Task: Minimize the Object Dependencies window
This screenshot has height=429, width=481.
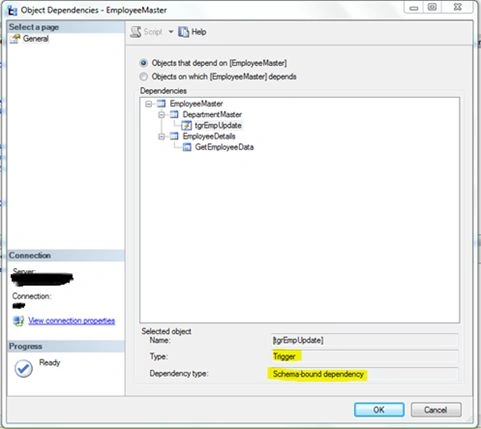Action: [414, 7]
